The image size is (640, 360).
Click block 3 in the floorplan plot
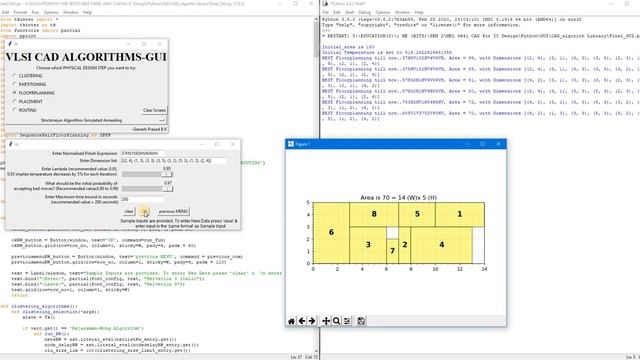(368, 245)
